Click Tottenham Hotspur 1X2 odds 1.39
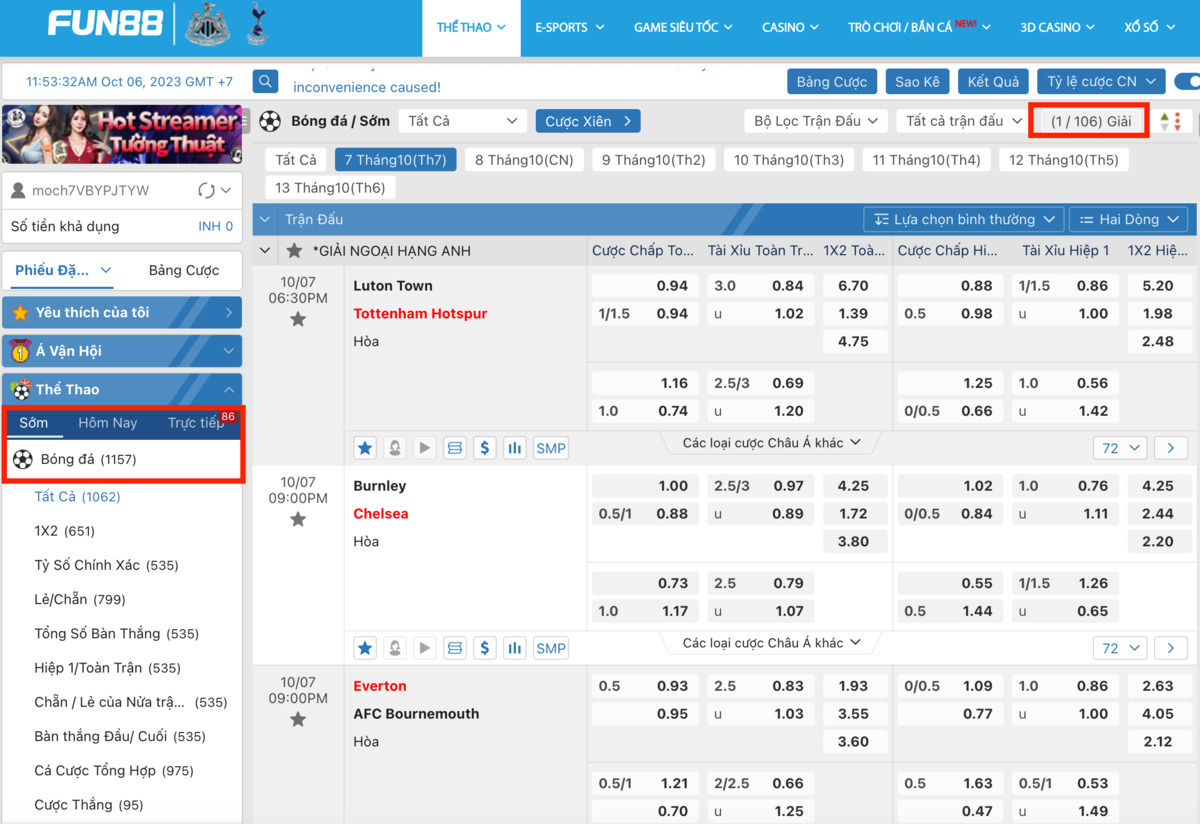This screenshot has width=1200, height=824. 853,314
